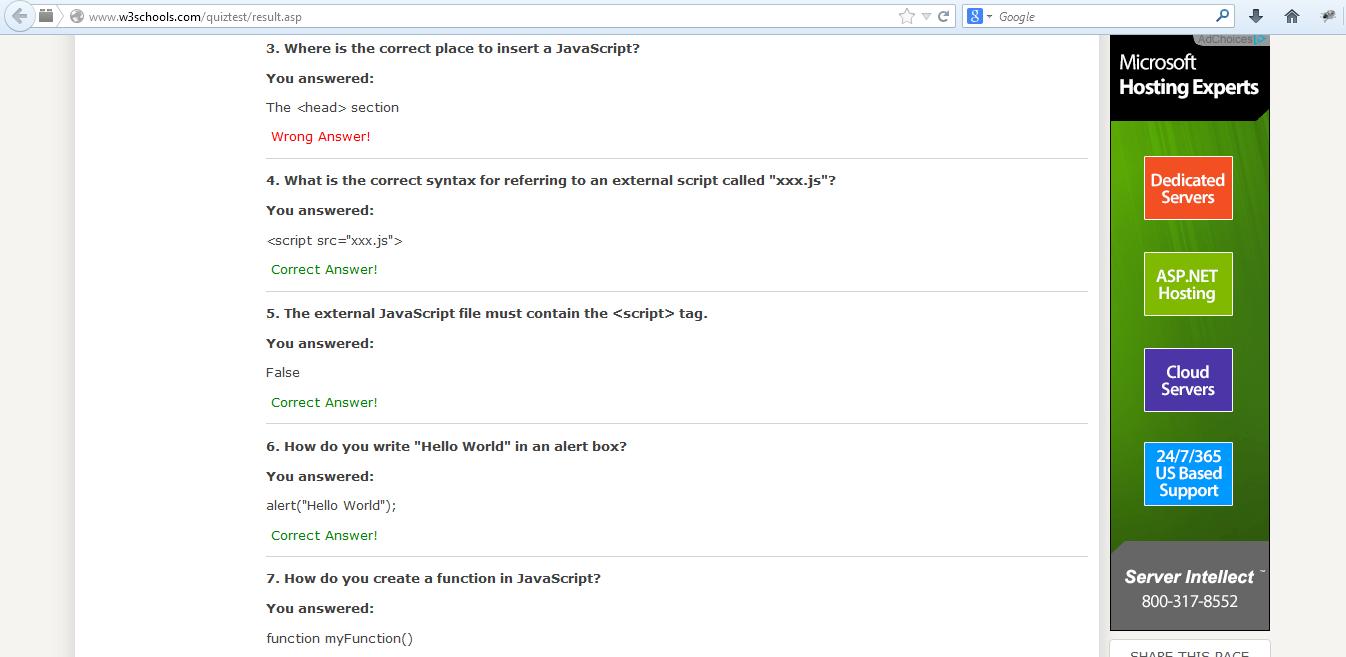Click the answer "False"
Viewport: 1346px width, 657px height.
(x=283, y=373)
